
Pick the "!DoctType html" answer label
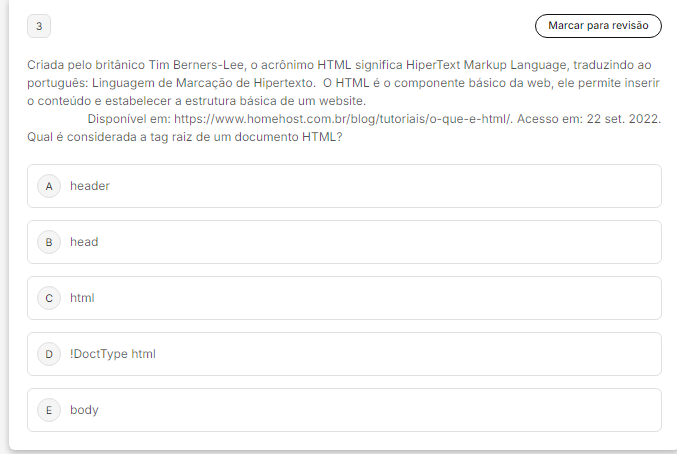point(113,354)
